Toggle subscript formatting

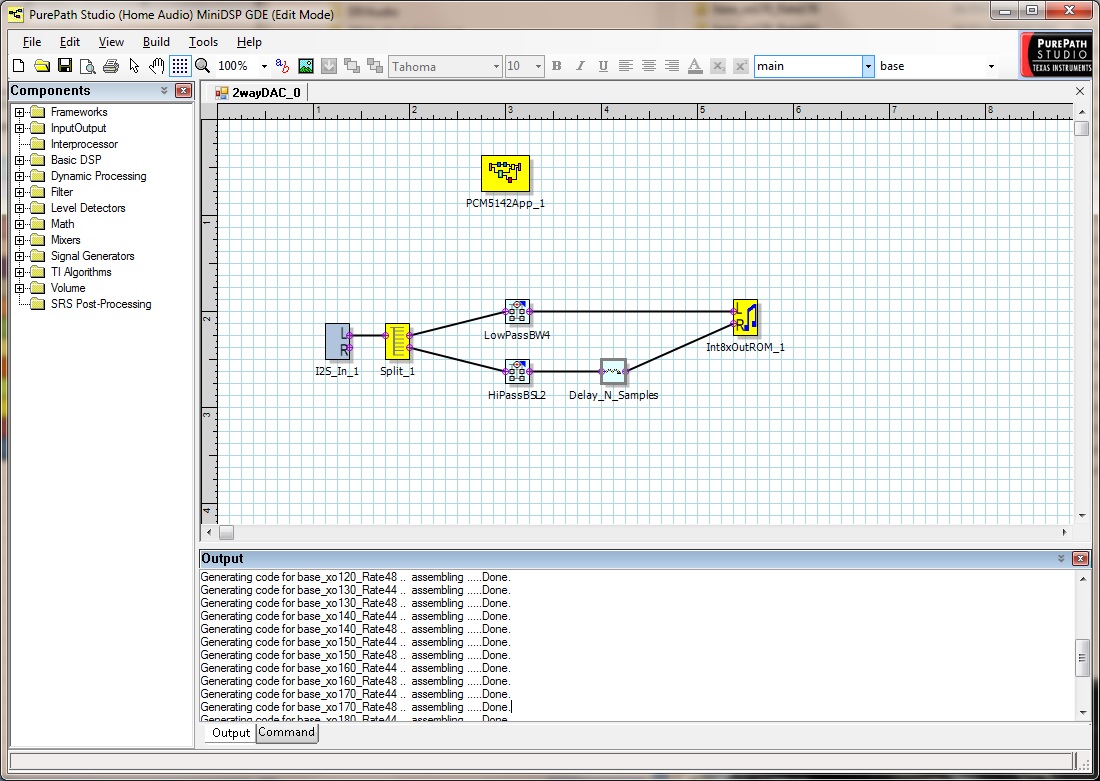click(x=718, y=66)
